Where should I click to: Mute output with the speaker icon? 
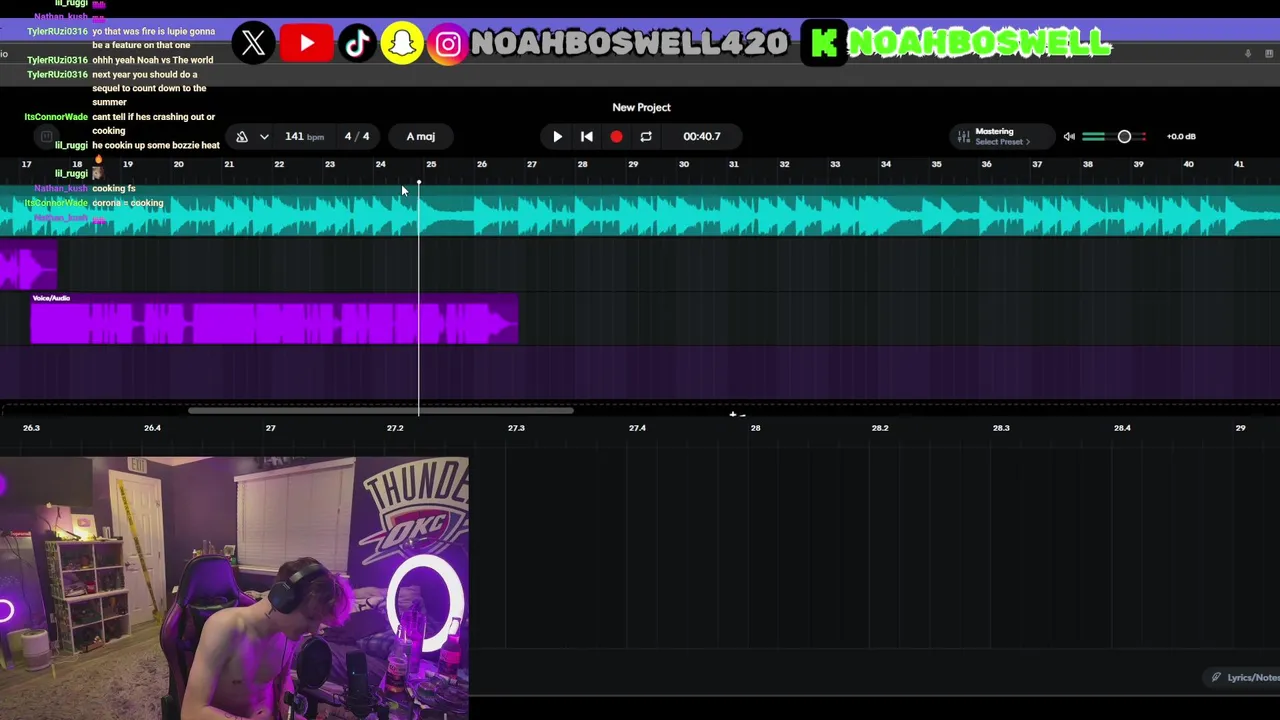tap(1069, 137)
